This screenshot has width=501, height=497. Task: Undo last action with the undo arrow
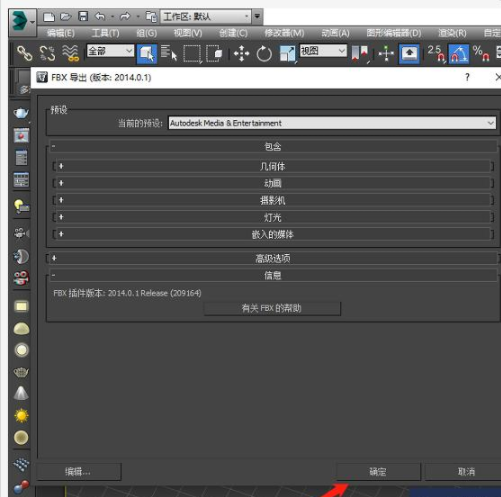click(x=100, y=16)
